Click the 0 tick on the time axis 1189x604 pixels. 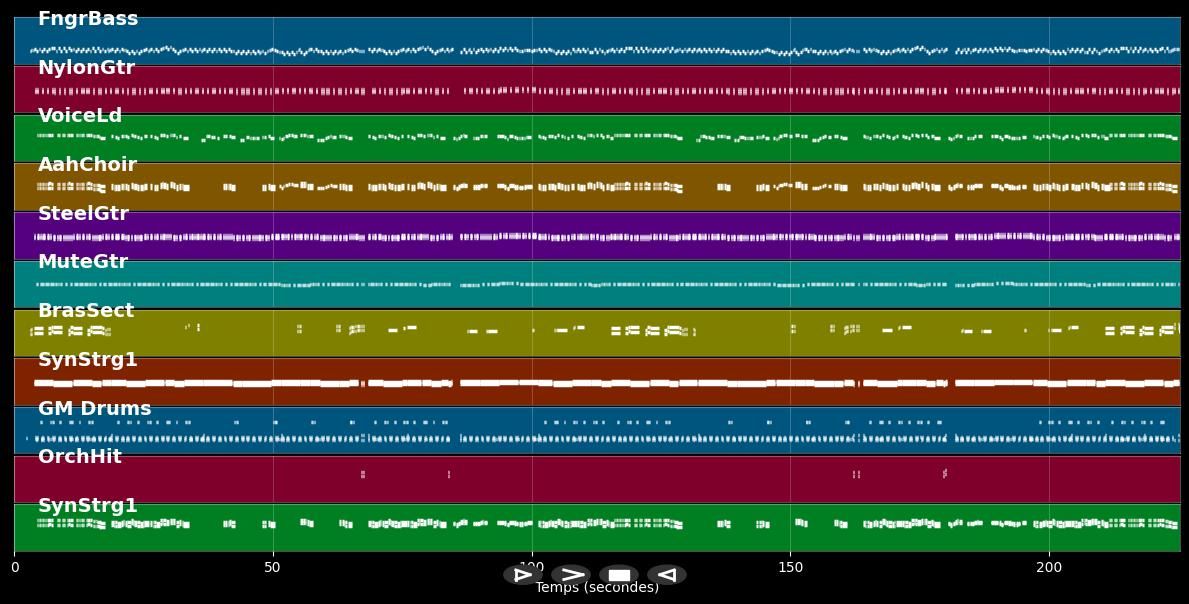[14, 568]
